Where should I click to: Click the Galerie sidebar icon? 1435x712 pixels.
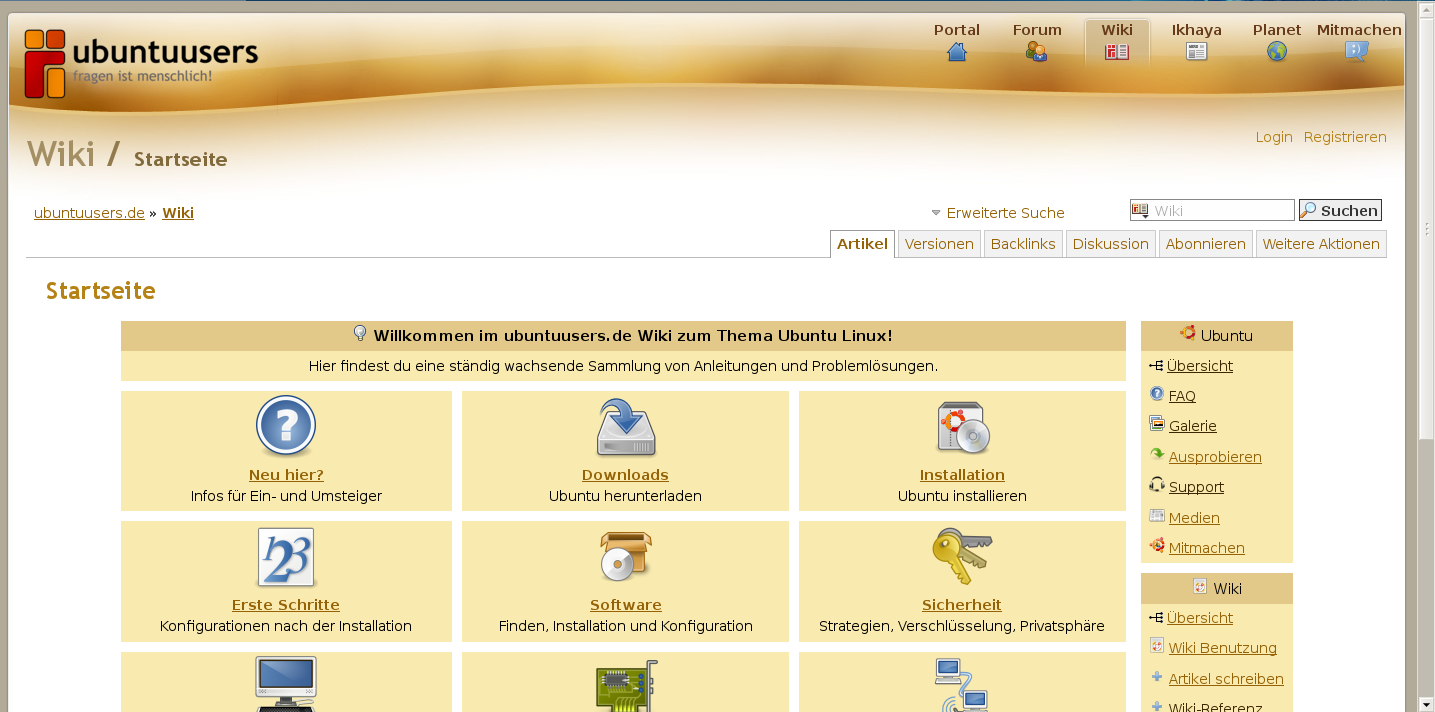click(1157, 424)
